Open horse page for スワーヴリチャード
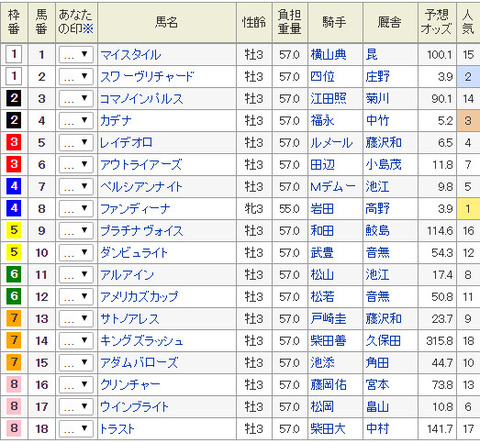Screen dimensions: 480x443 point(147,77)
